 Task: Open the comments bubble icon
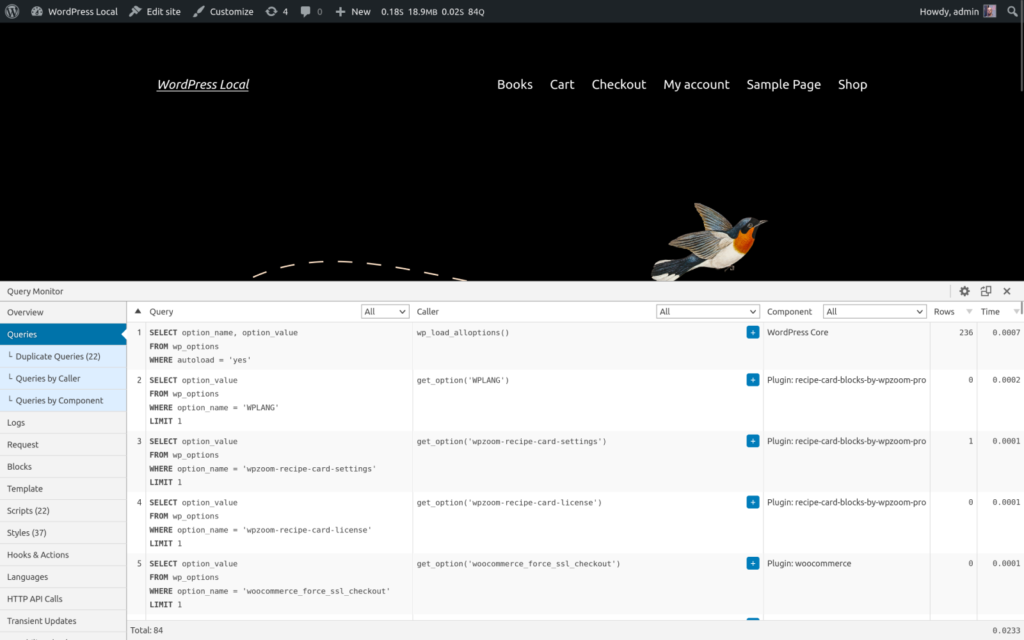coord(311,12)
